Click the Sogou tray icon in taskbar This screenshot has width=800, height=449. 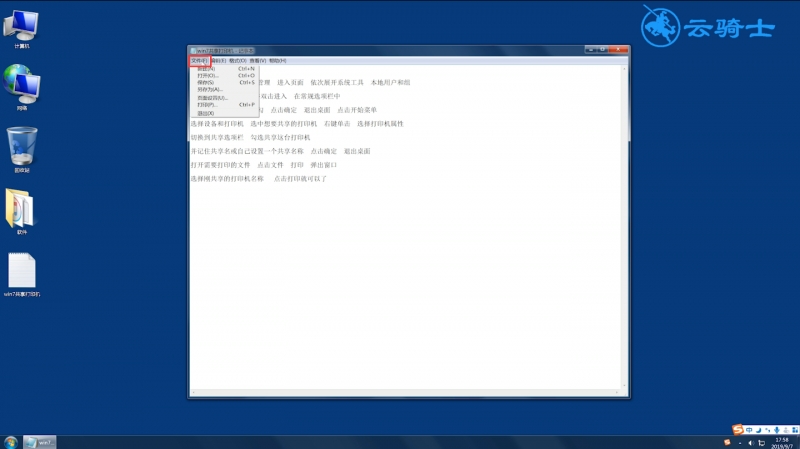click(727, 442)
